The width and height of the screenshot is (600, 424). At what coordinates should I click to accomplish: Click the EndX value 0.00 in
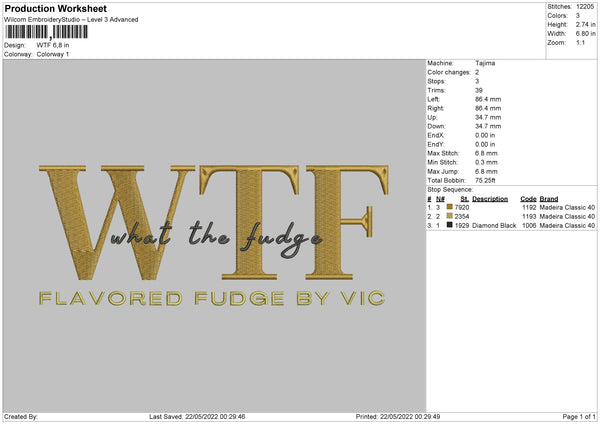coord(485,135)
